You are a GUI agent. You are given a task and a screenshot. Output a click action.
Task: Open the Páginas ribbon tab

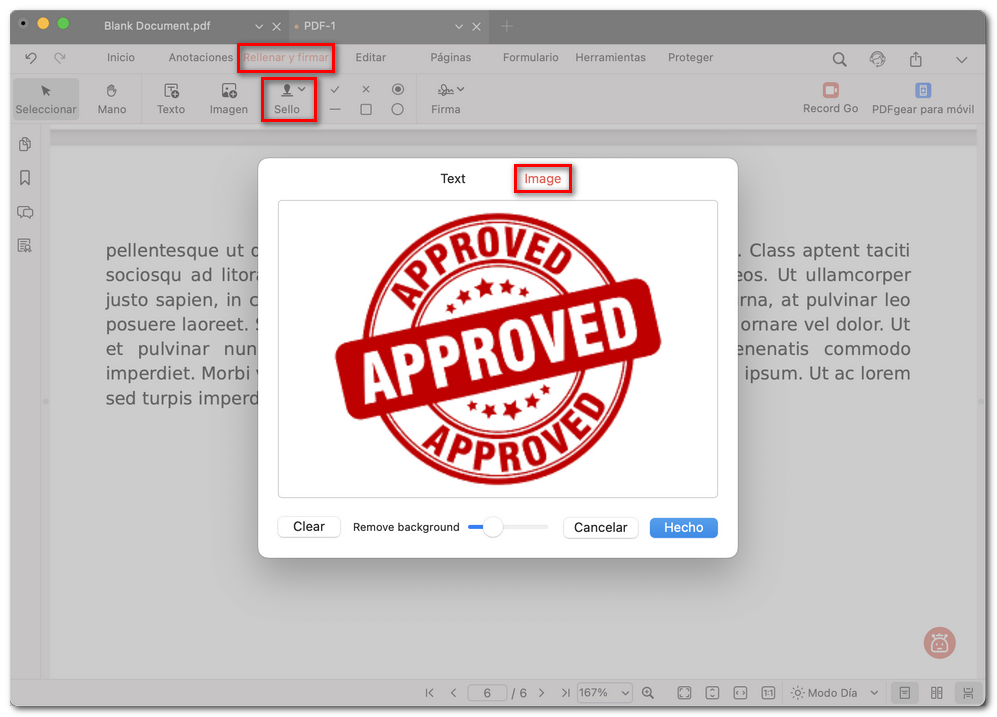(x=450, y=58)
